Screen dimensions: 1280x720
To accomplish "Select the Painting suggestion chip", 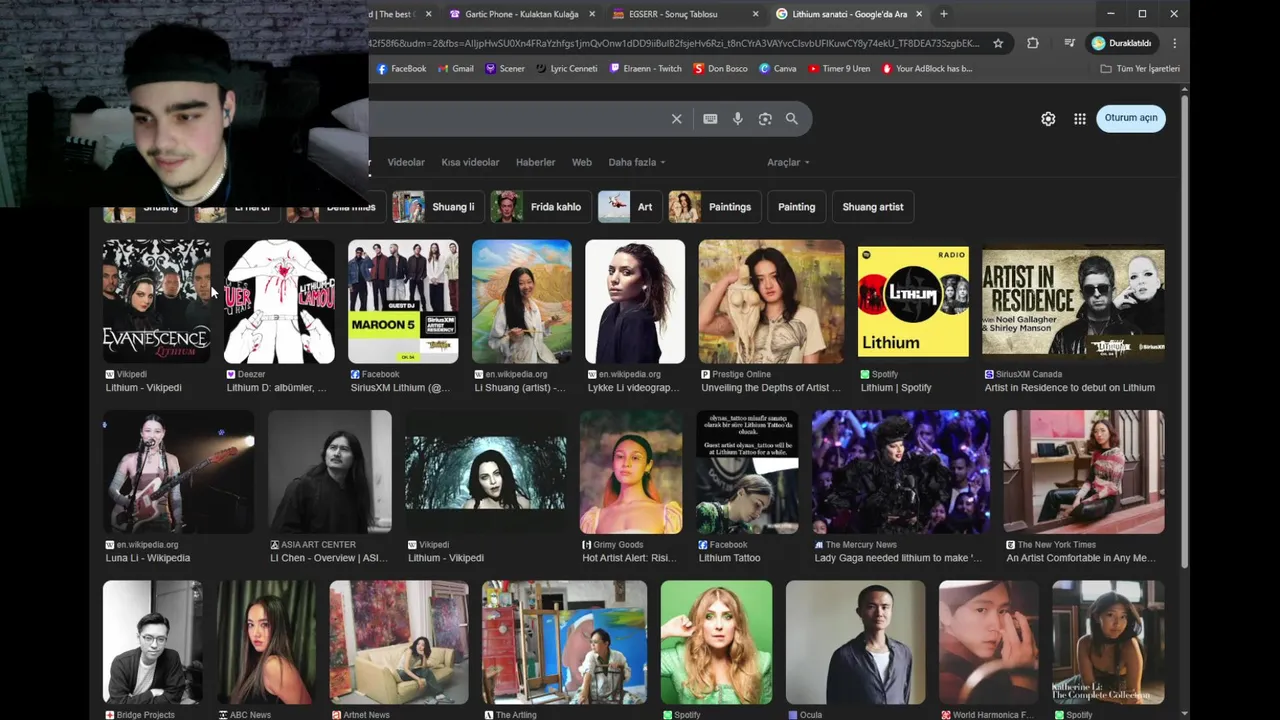I will 797,207.
